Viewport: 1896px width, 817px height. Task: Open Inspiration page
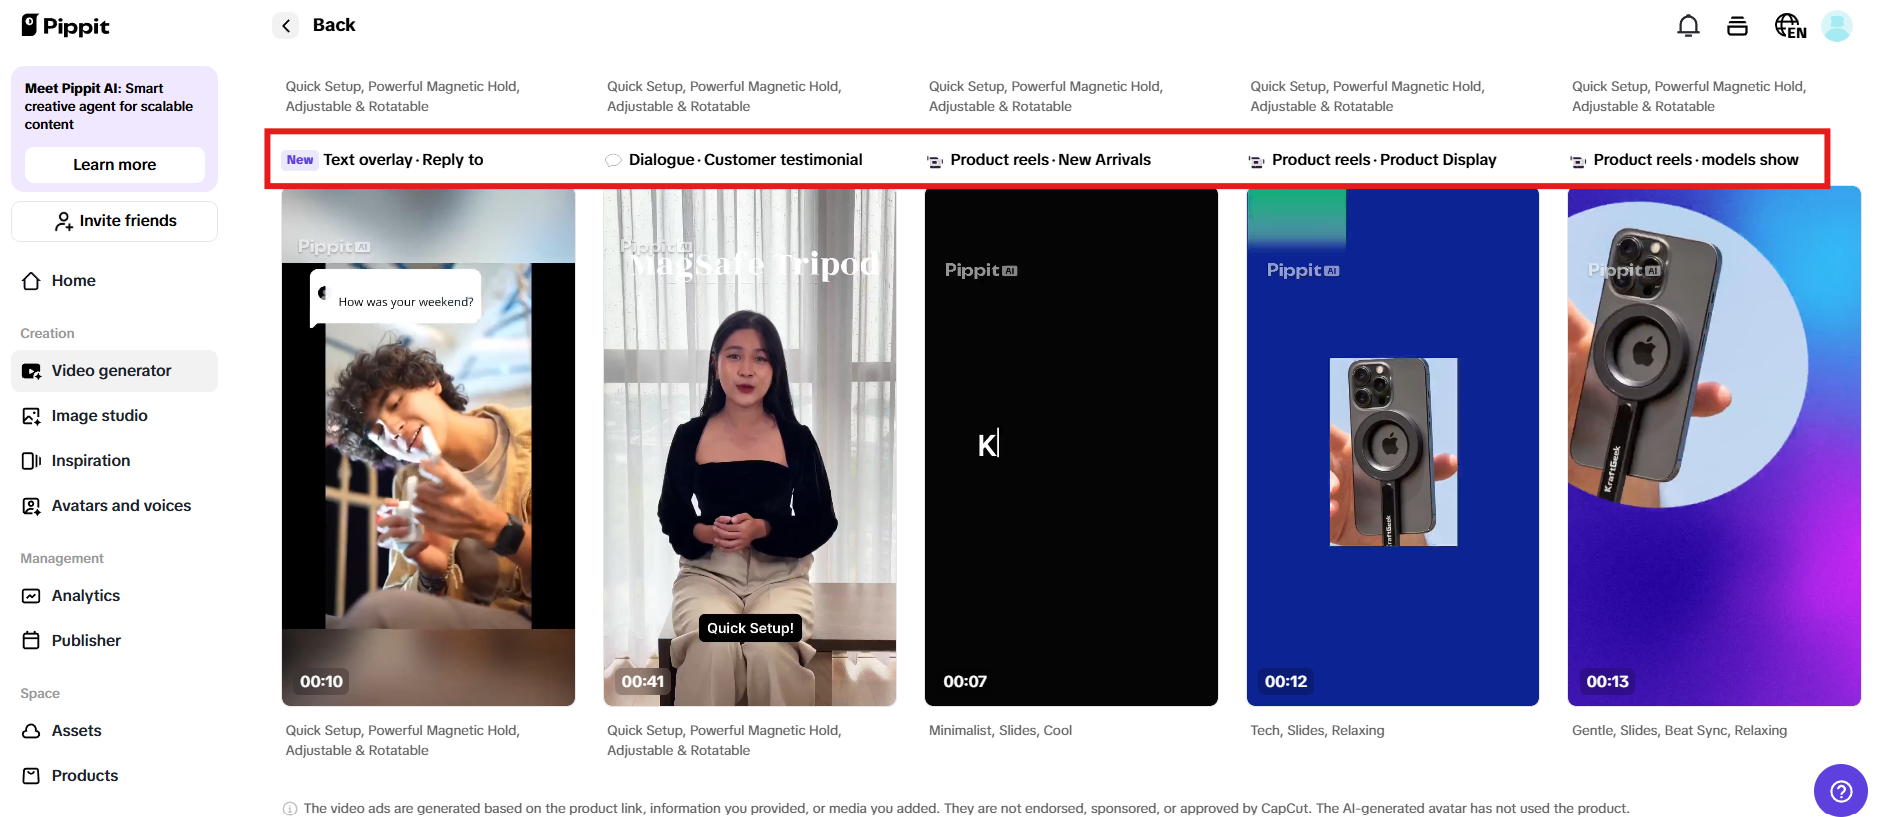pos(114,461)
